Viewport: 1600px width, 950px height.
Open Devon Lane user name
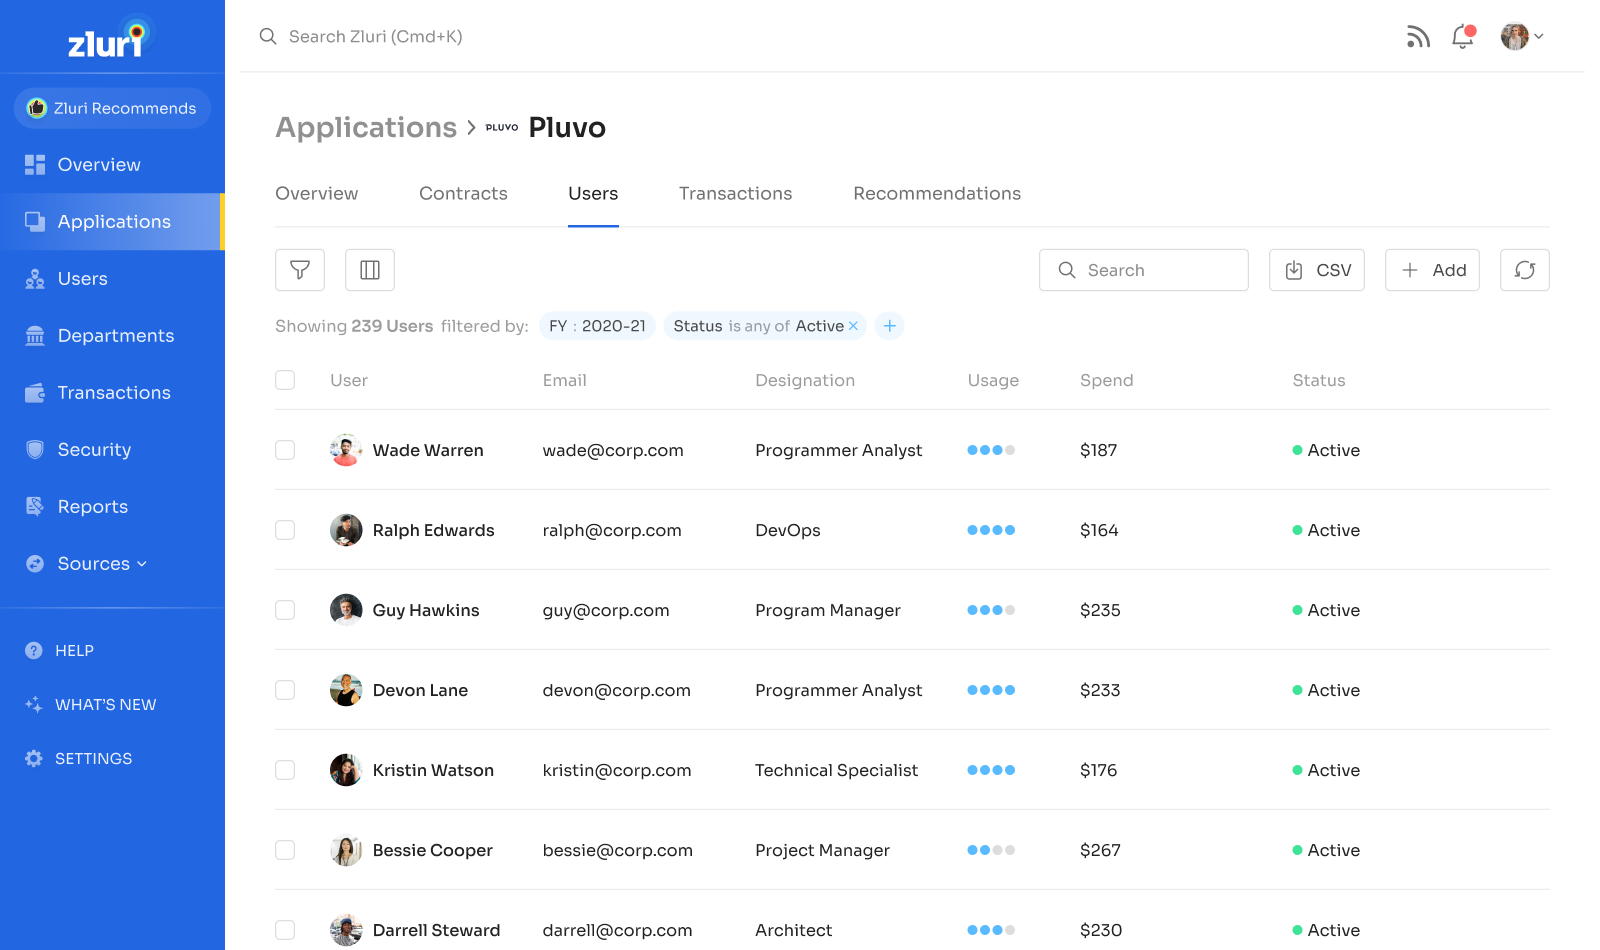click(x=420, y=690)
